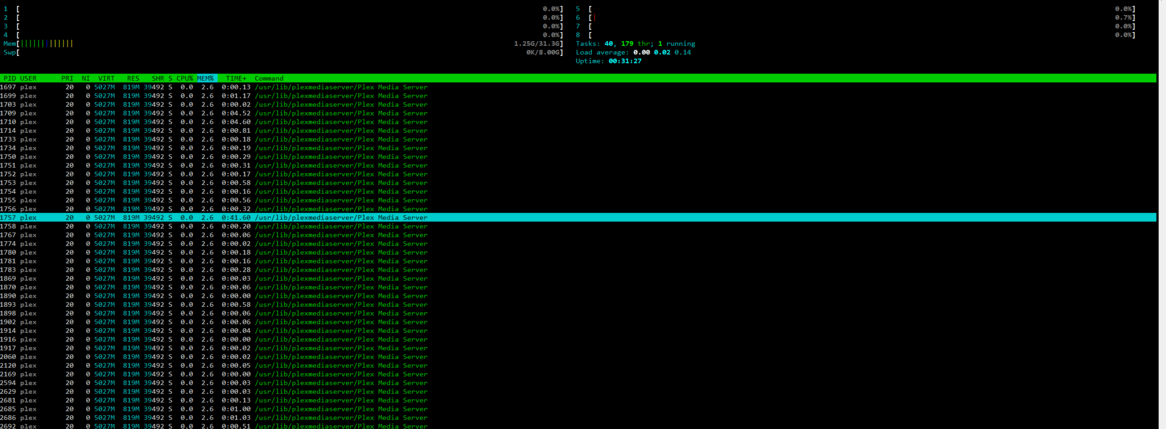Select process row with PID 1783
Viewport: 1166px width, 429px height.
pyautogui.click(x=579, y=269)
